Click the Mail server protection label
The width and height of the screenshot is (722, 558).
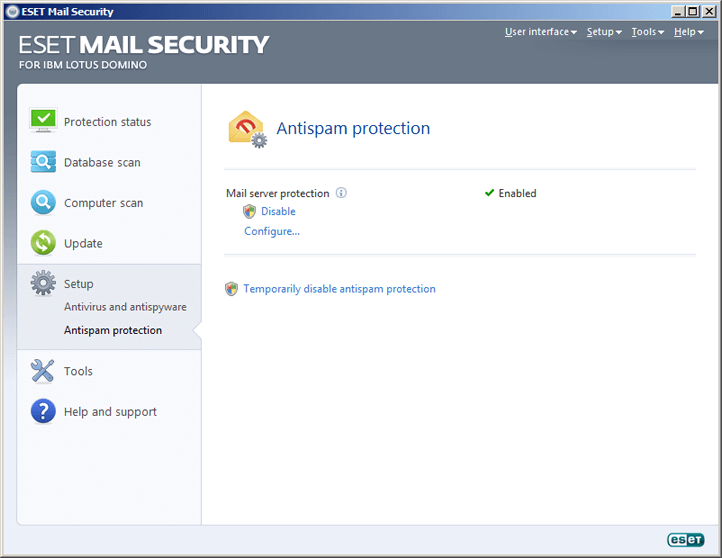click(x=278, y=193)
